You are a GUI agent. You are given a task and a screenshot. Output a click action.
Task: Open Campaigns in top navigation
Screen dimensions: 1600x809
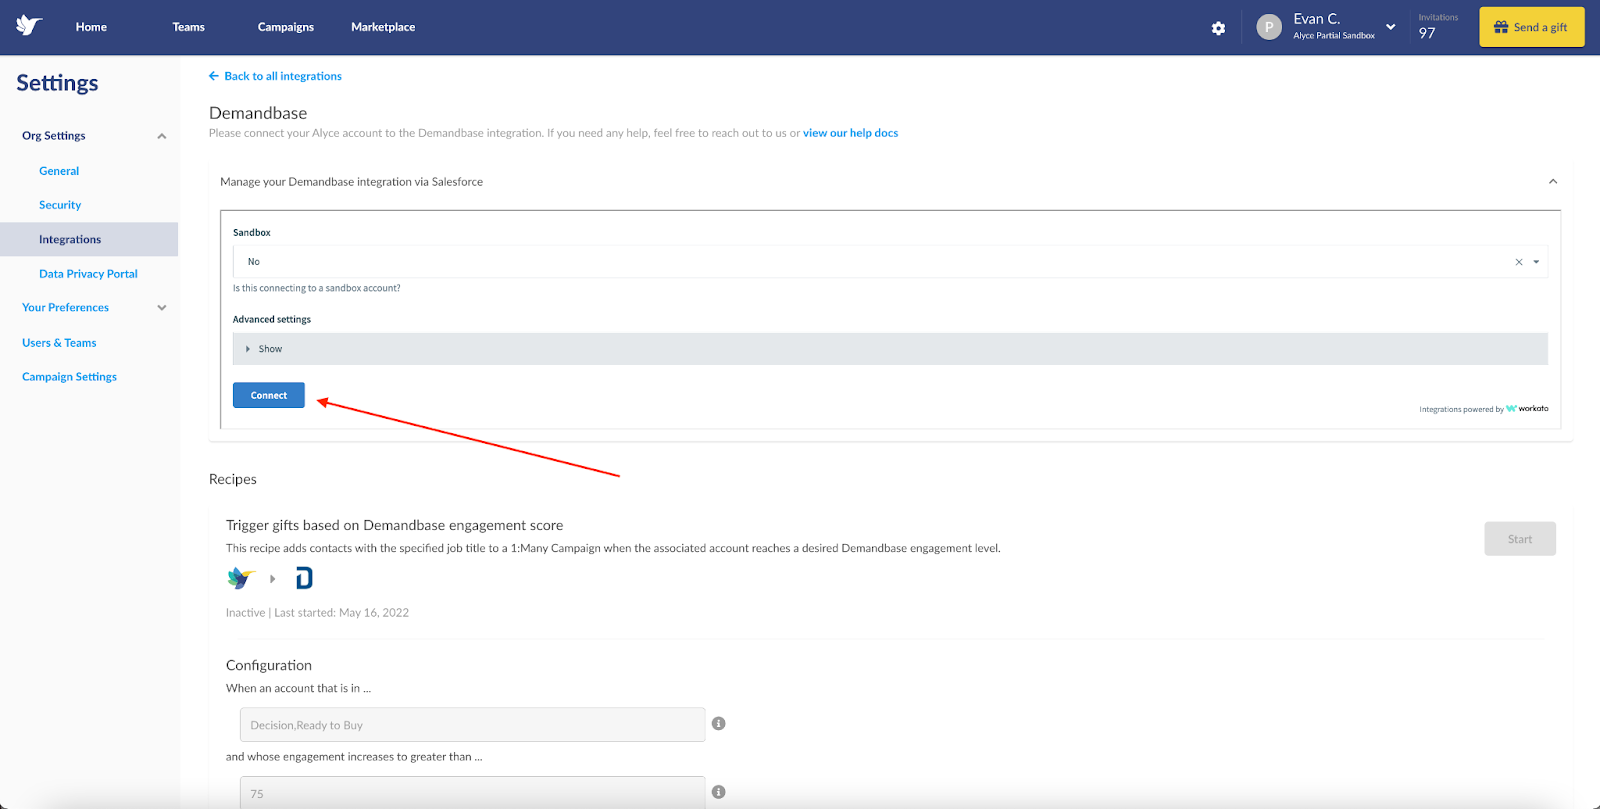286,27
